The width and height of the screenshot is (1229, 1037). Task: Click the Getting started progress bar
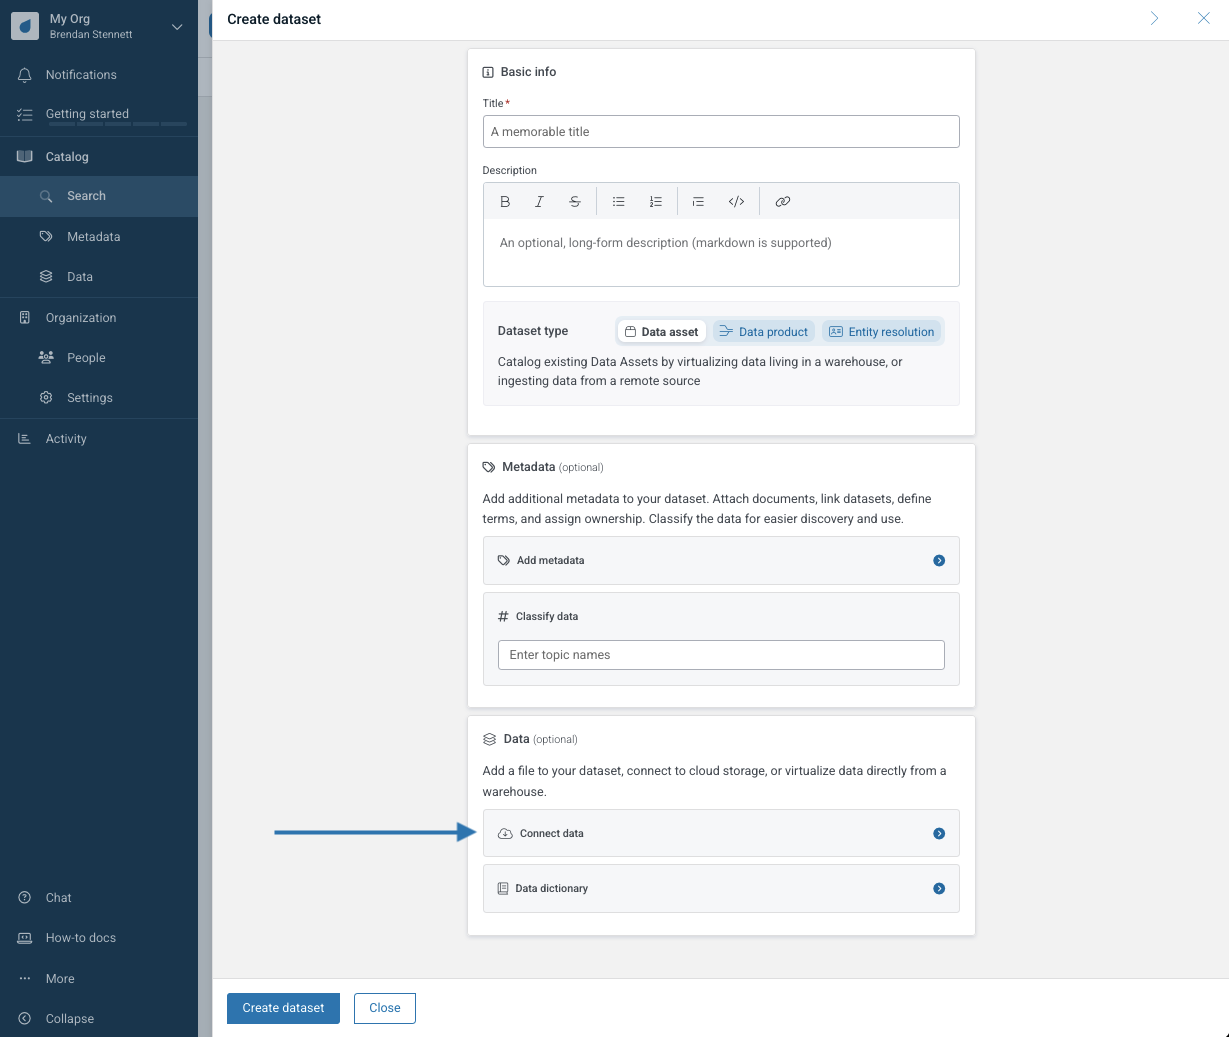click(x=116, y=124)
